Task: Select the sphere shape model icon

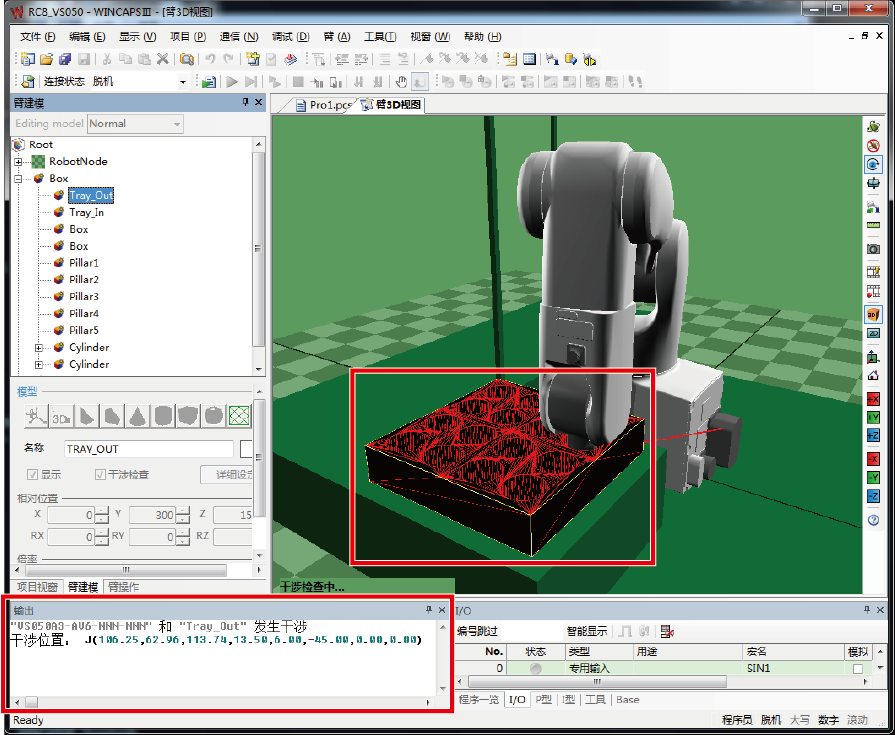Action: tap(213, 415)
